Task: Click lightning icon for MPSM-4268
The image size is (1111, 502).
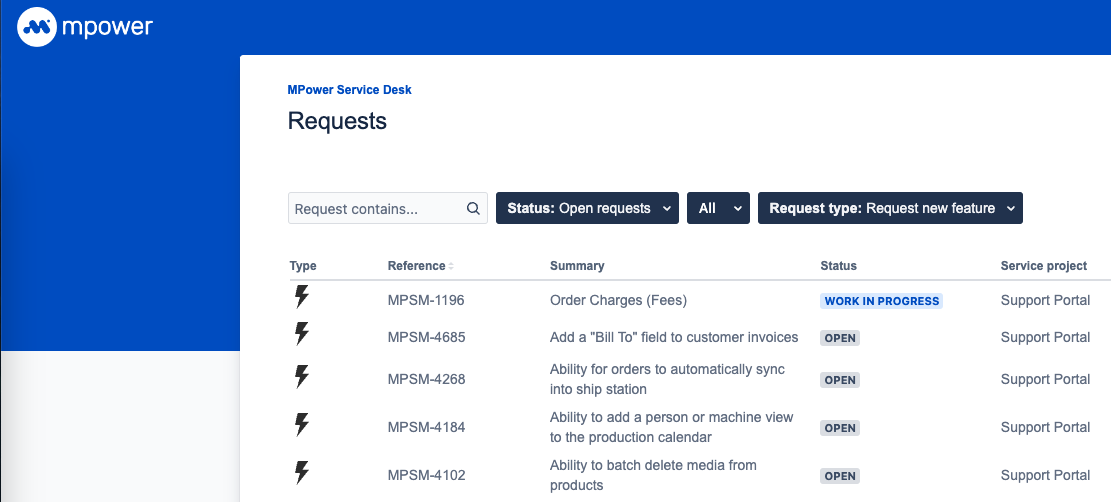Action: tap(302, 376)
